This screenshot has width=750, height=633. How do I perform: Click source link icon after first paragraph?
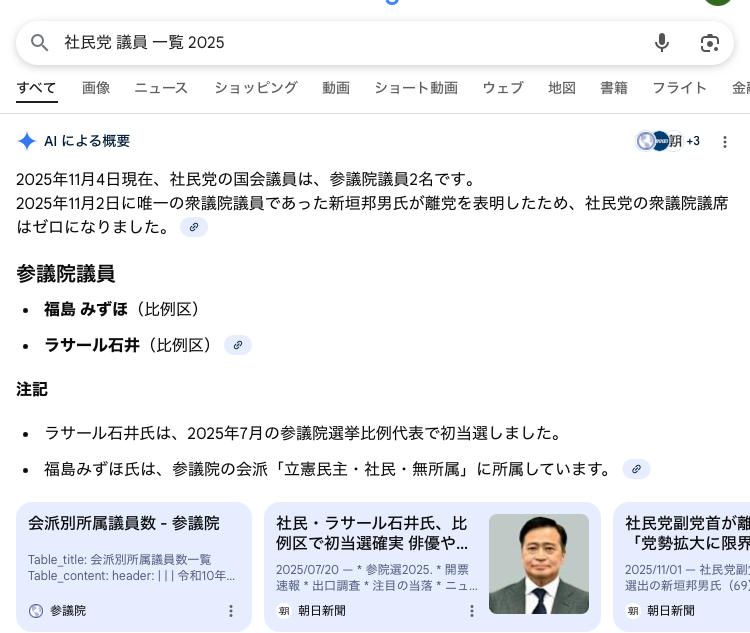point(194,227)
